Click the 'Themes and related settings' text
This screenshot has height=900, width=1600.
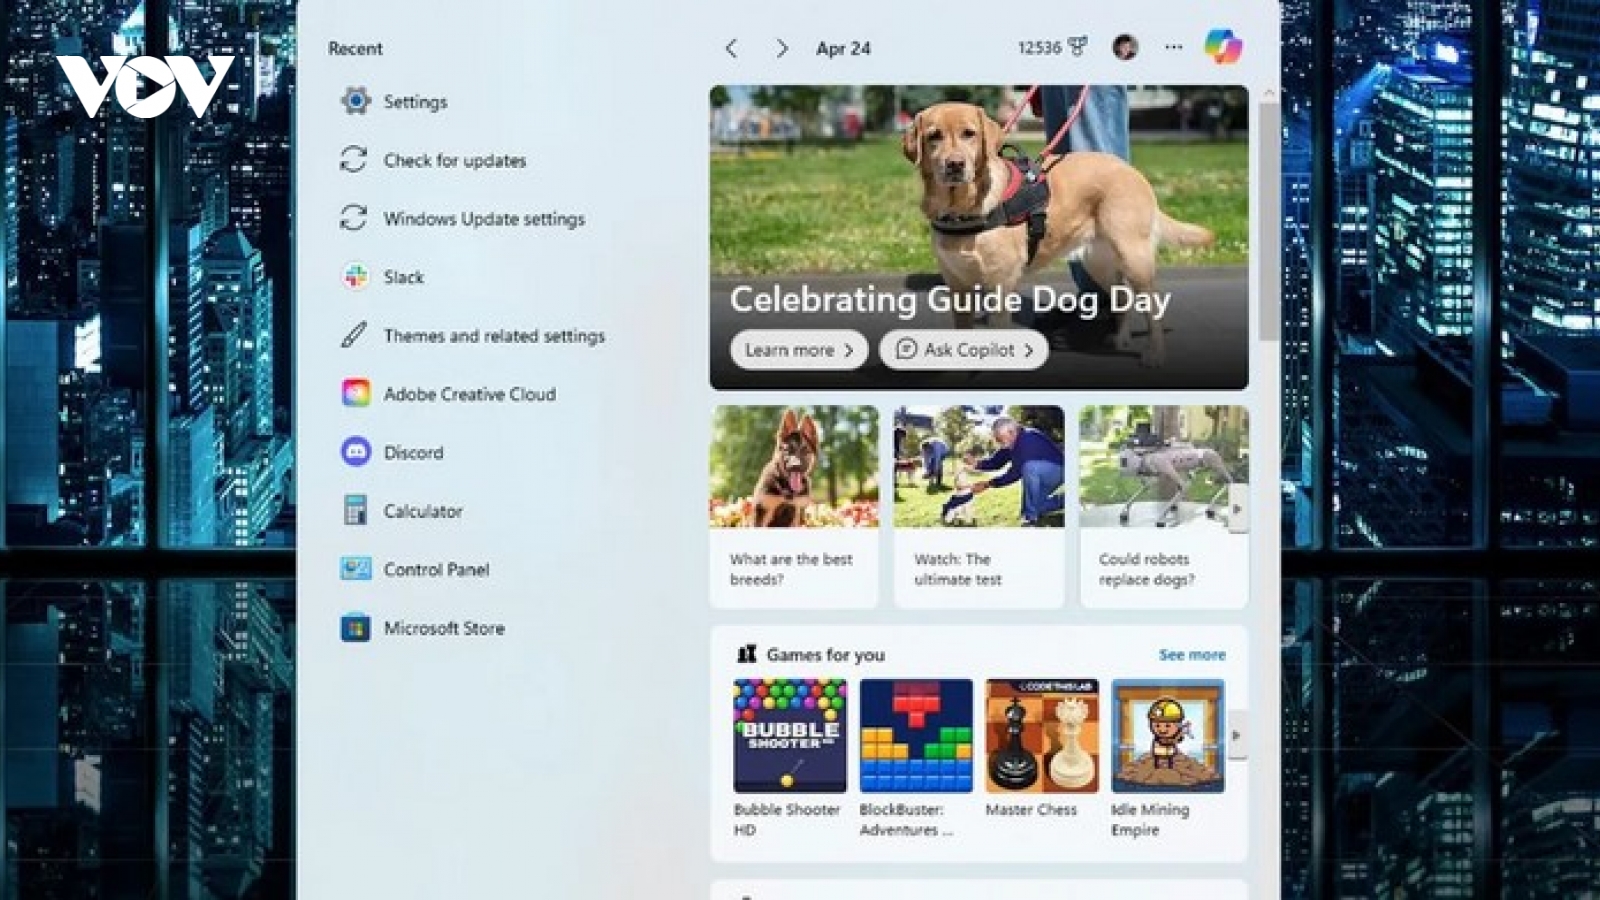(x=494, y=336)
